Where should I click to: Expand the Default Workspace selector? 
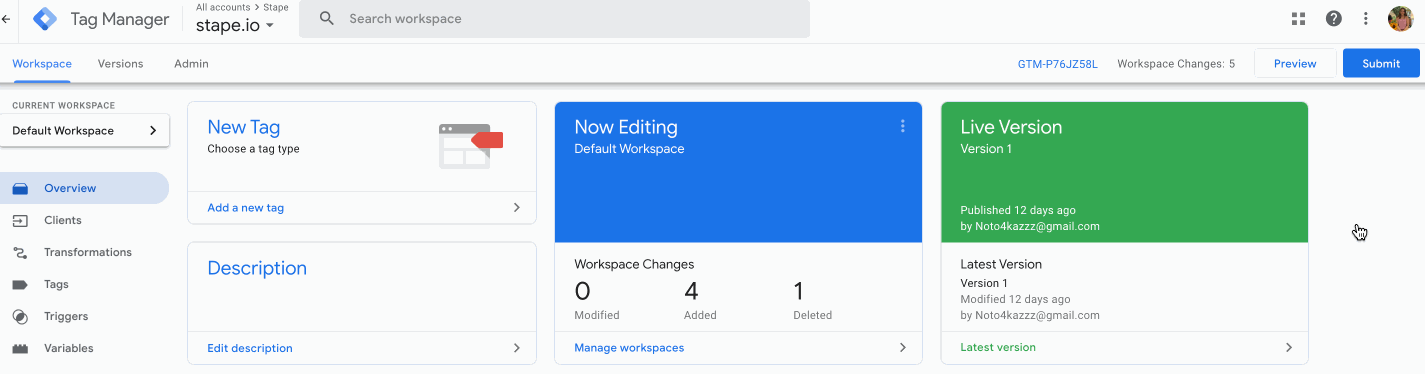click(x=85, y=130)
